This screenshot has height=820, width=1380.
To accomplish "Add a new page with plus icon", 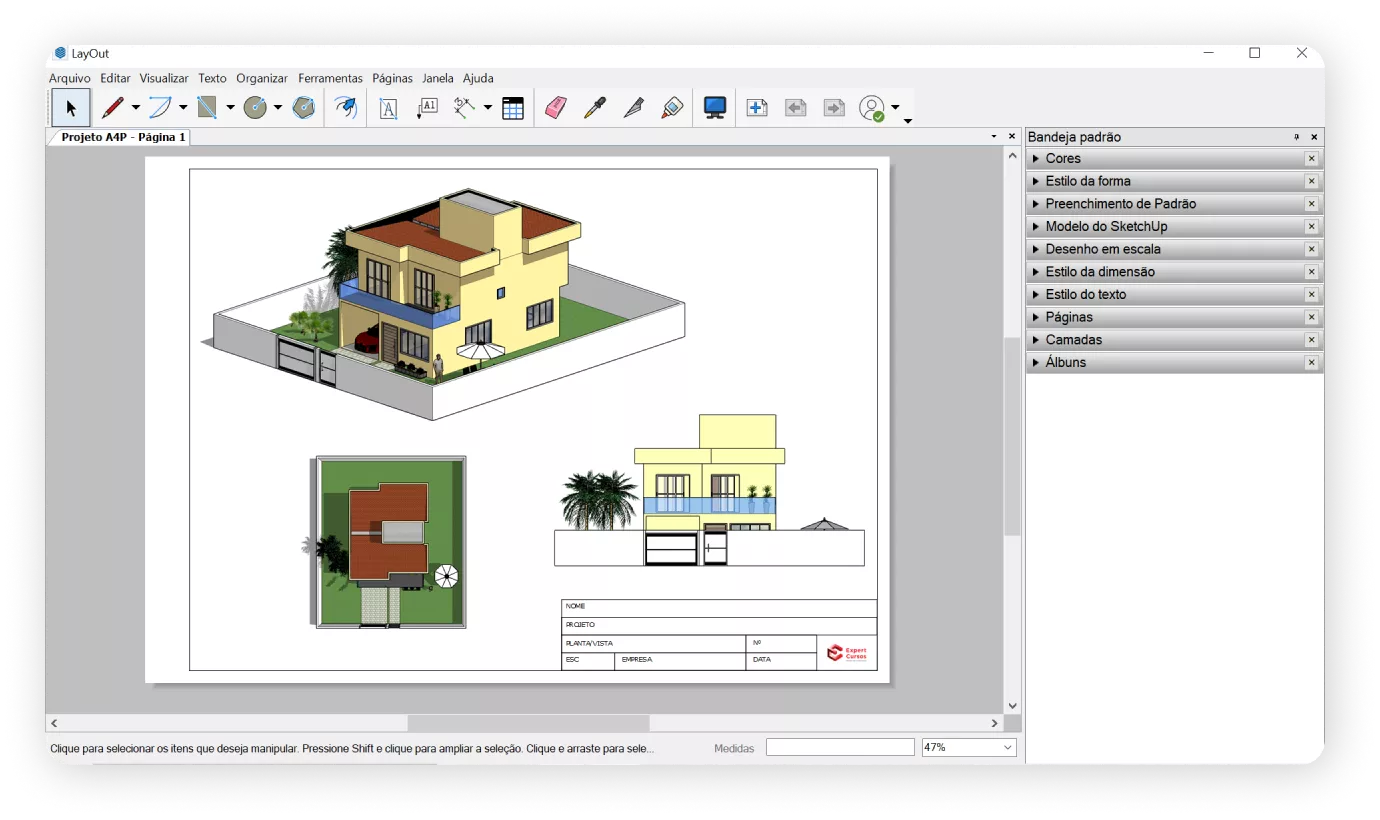I will [757, 108].
